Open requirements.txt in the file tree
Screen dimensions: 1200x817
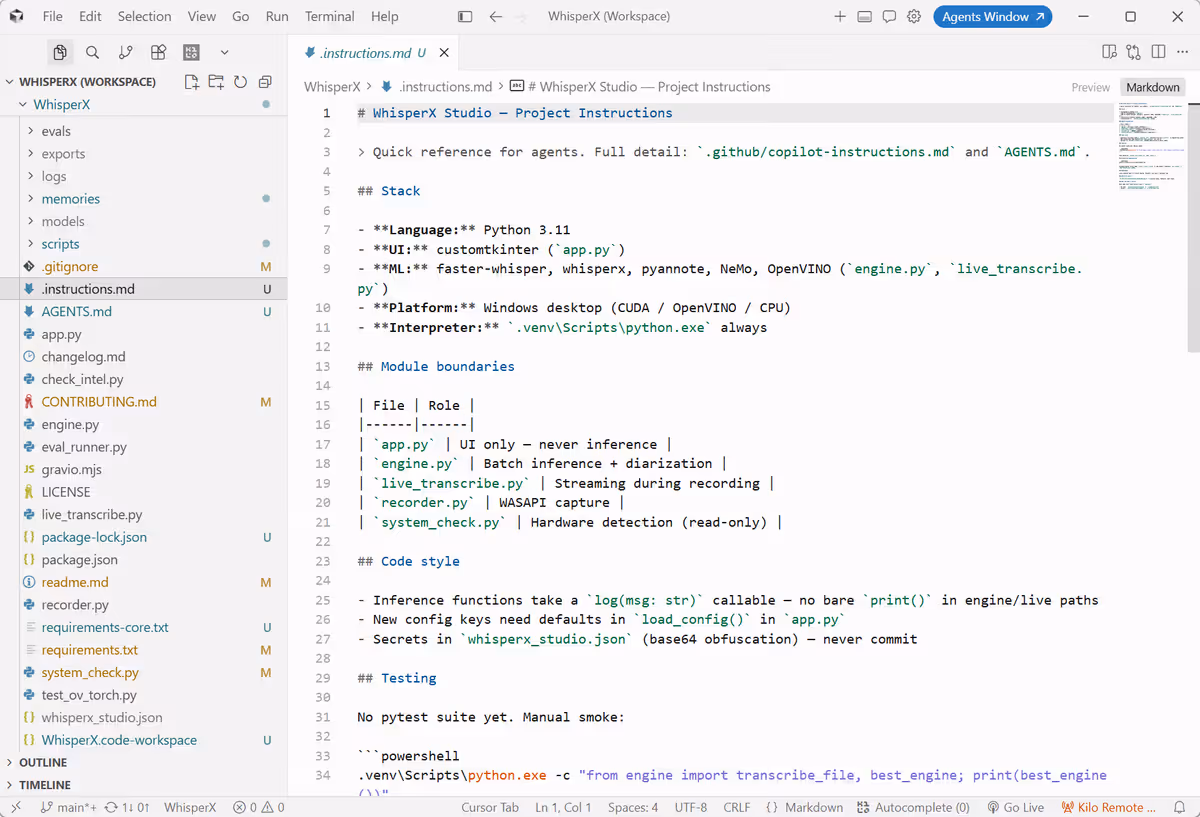coord(143,650)
